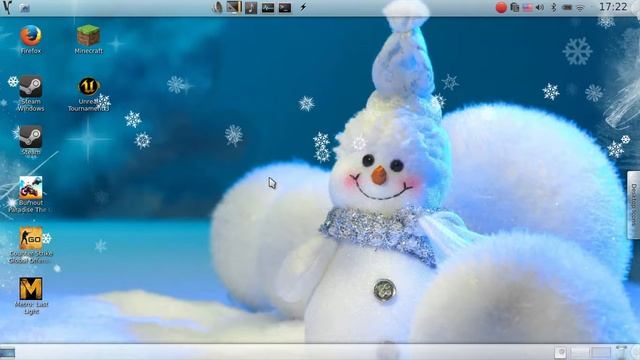Click the speaker launcher in top panel center
The width and height of the screenshot is (640, 360).
click(x=218, y=7)
